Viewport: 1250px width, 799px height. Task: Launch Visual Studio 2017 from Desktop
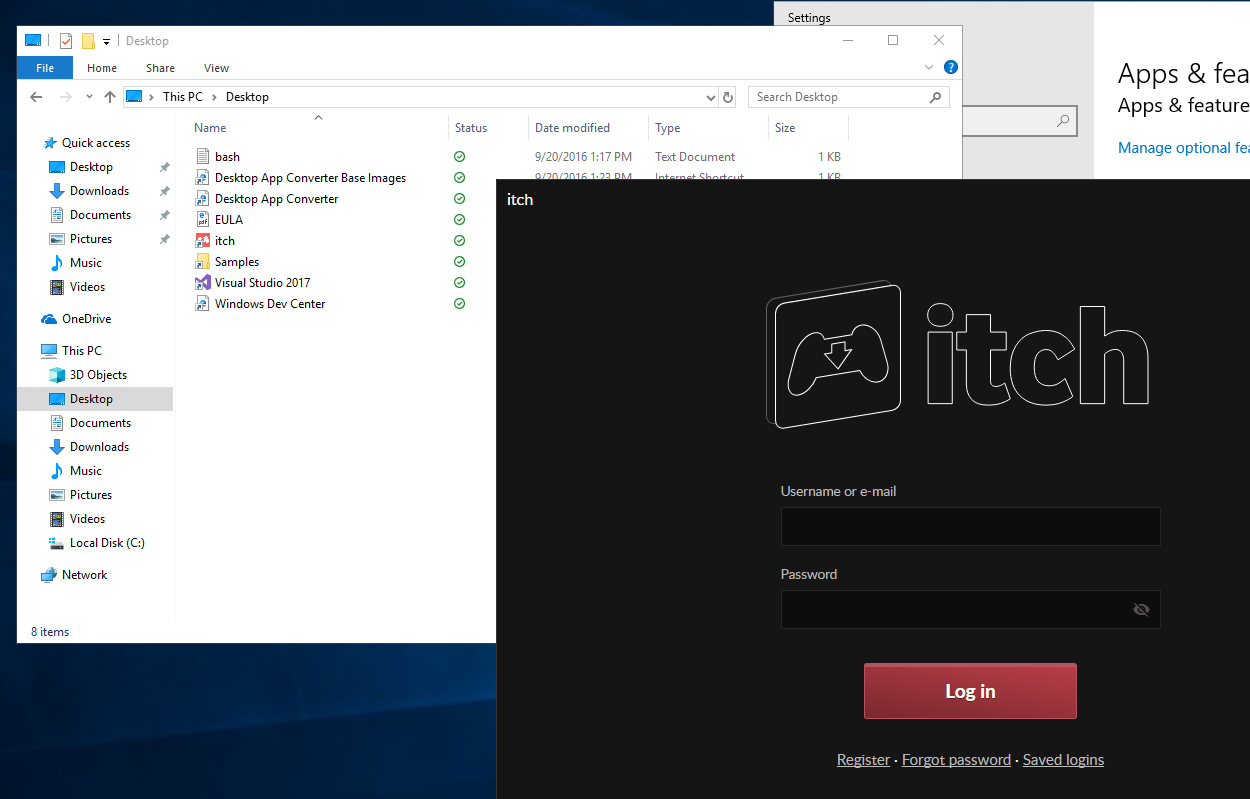(x=261, y=282)
